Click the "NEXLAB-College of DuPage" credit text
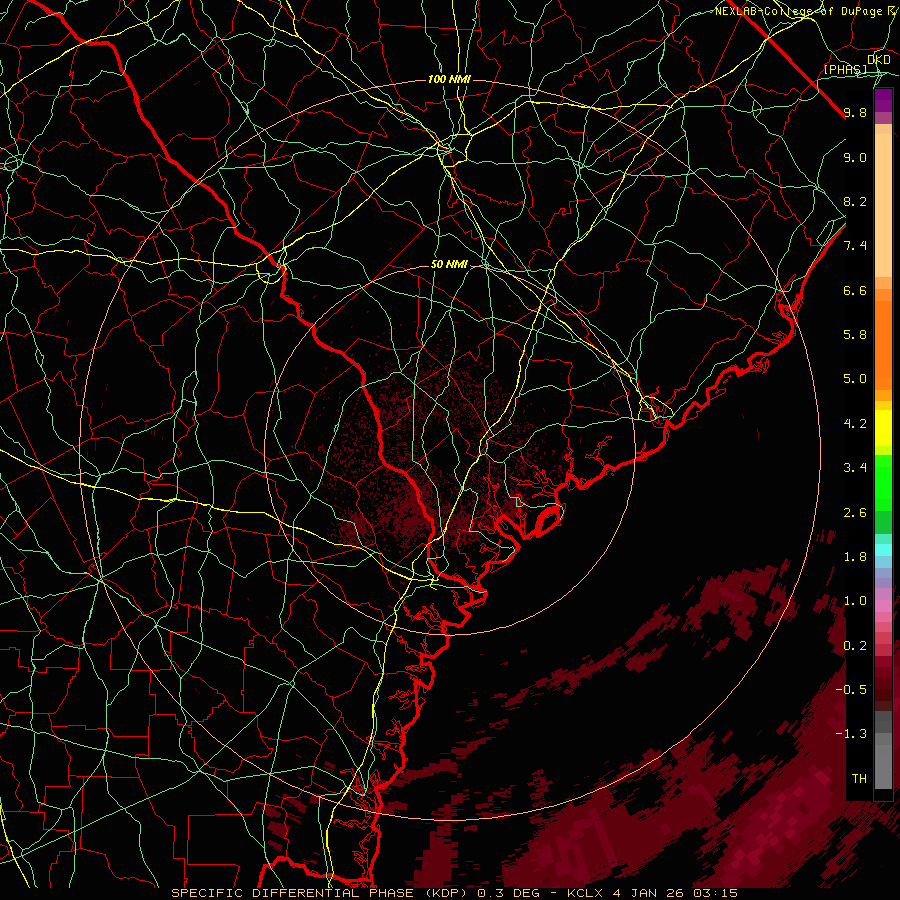The height and width of the screenshot is (900, 900). [801, 11]
